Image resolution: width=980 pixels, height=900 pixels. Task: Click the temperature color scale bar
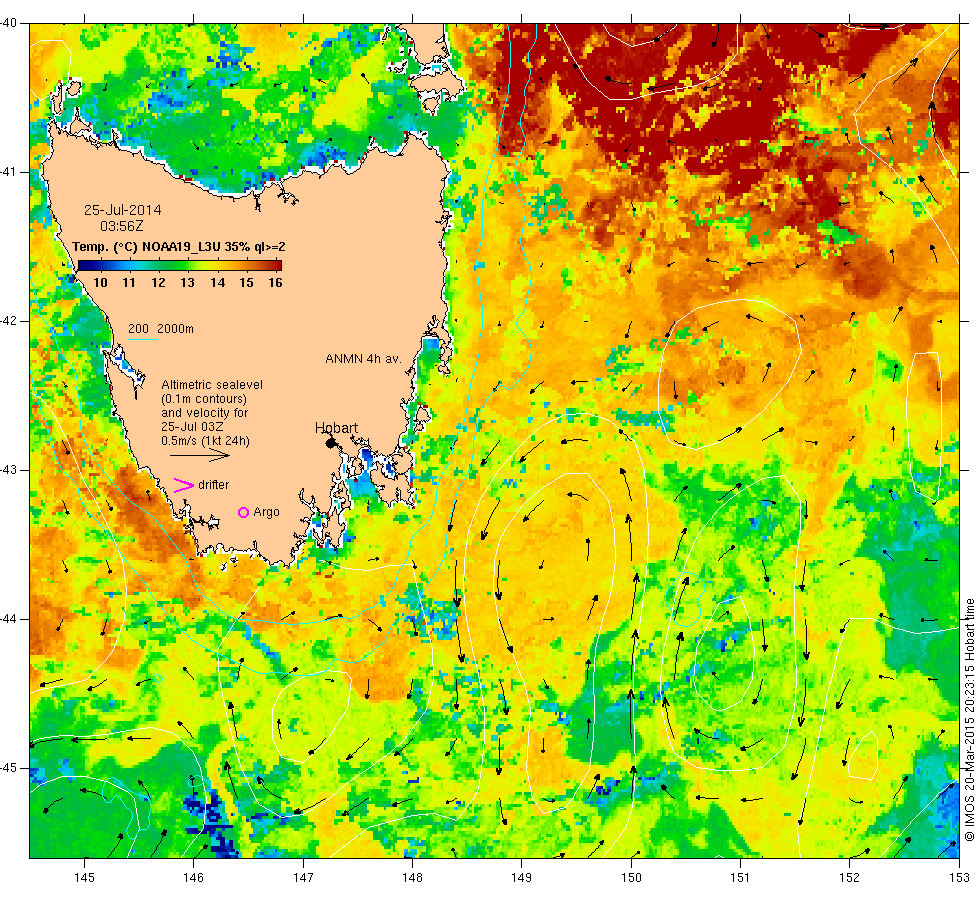(x=180, y=266)
